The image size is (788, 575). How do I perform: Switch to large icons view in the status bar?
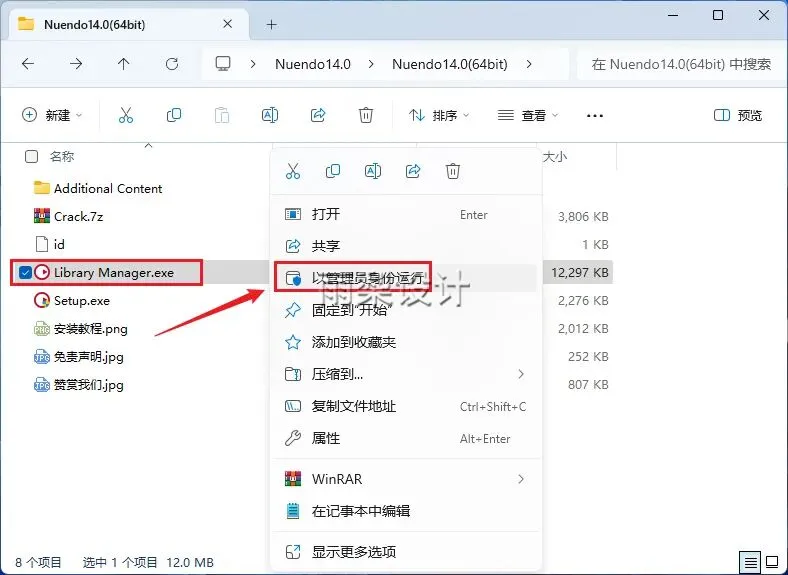click(772, 562)
